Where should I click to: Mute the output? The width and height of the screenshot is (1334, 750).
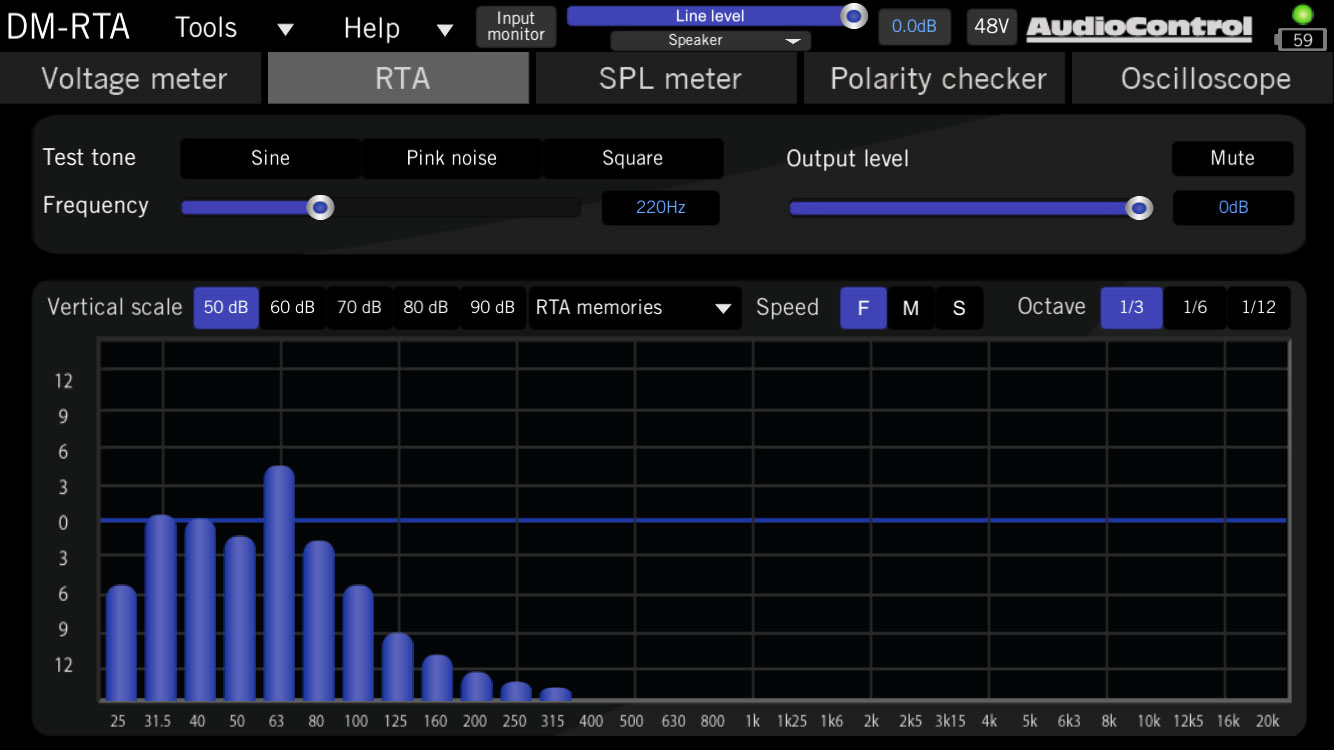[1232, 158]
